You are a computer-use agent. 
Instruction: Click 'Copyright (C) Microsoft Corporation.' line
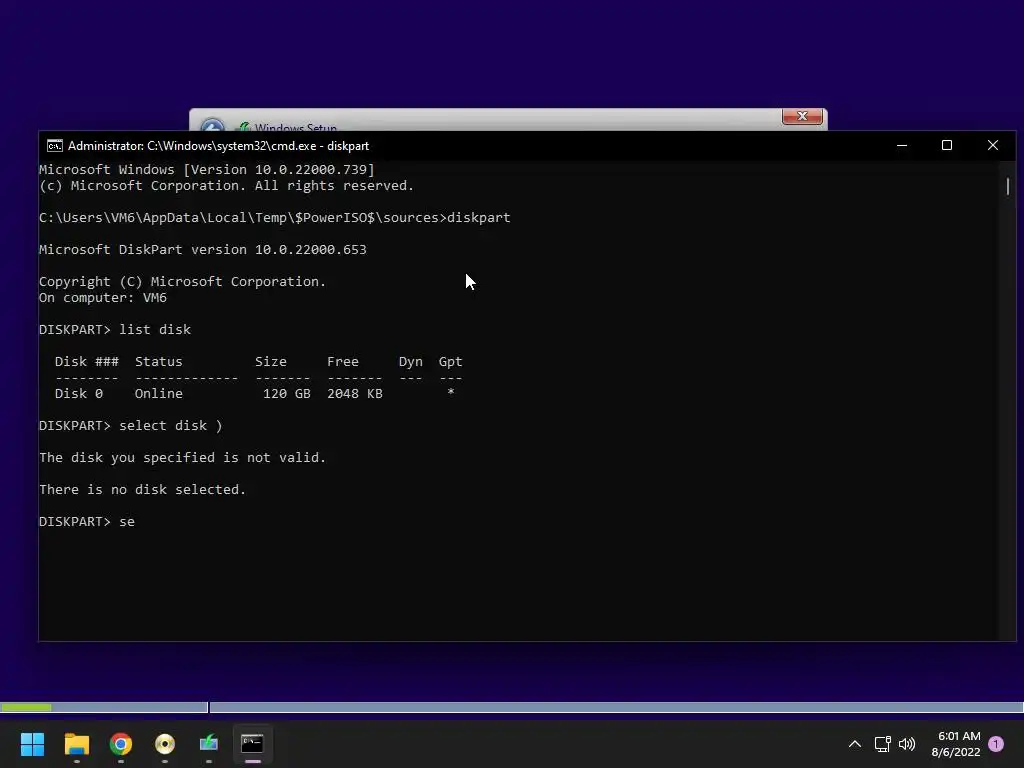[182, 281]
